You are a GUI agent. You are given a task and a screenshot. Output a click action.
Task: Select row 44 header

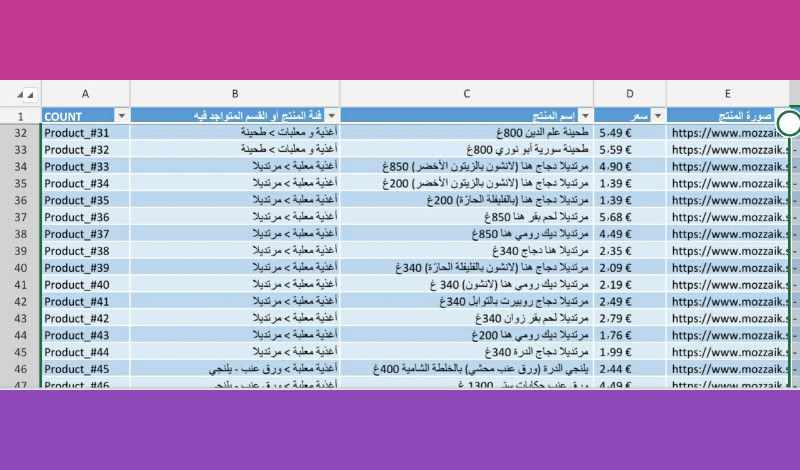[20, 335]
